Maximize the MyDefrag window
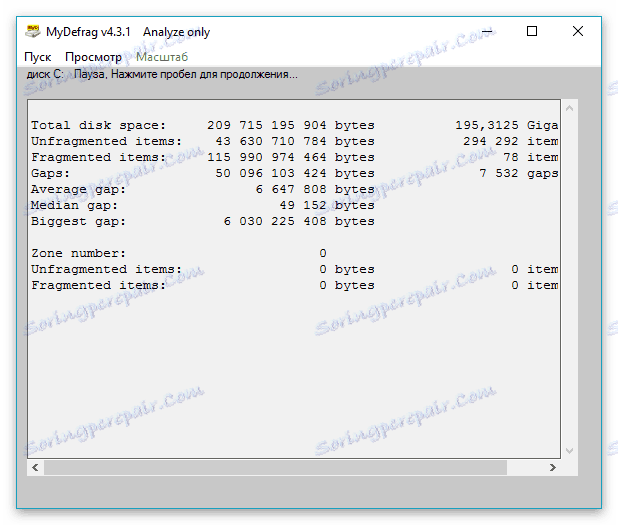 [532, 31]
